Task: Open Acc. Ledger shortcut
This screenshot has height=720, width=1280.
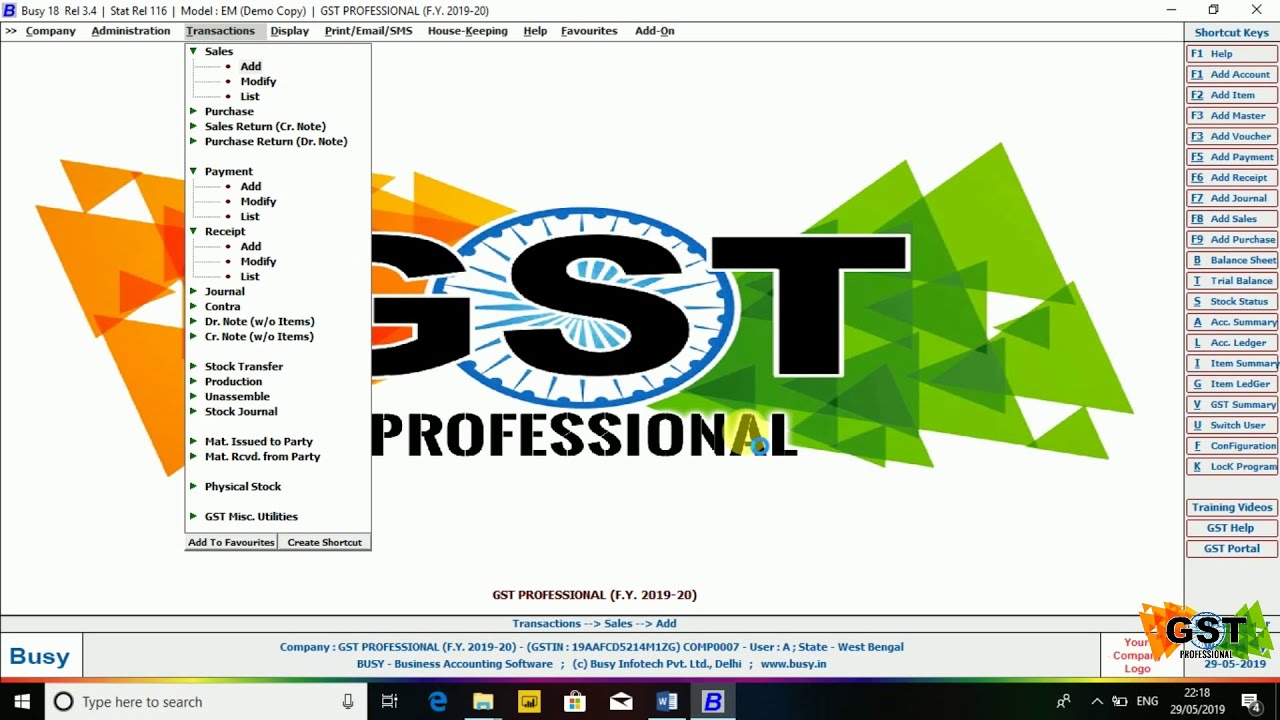Action: [x=1231, y=343]
